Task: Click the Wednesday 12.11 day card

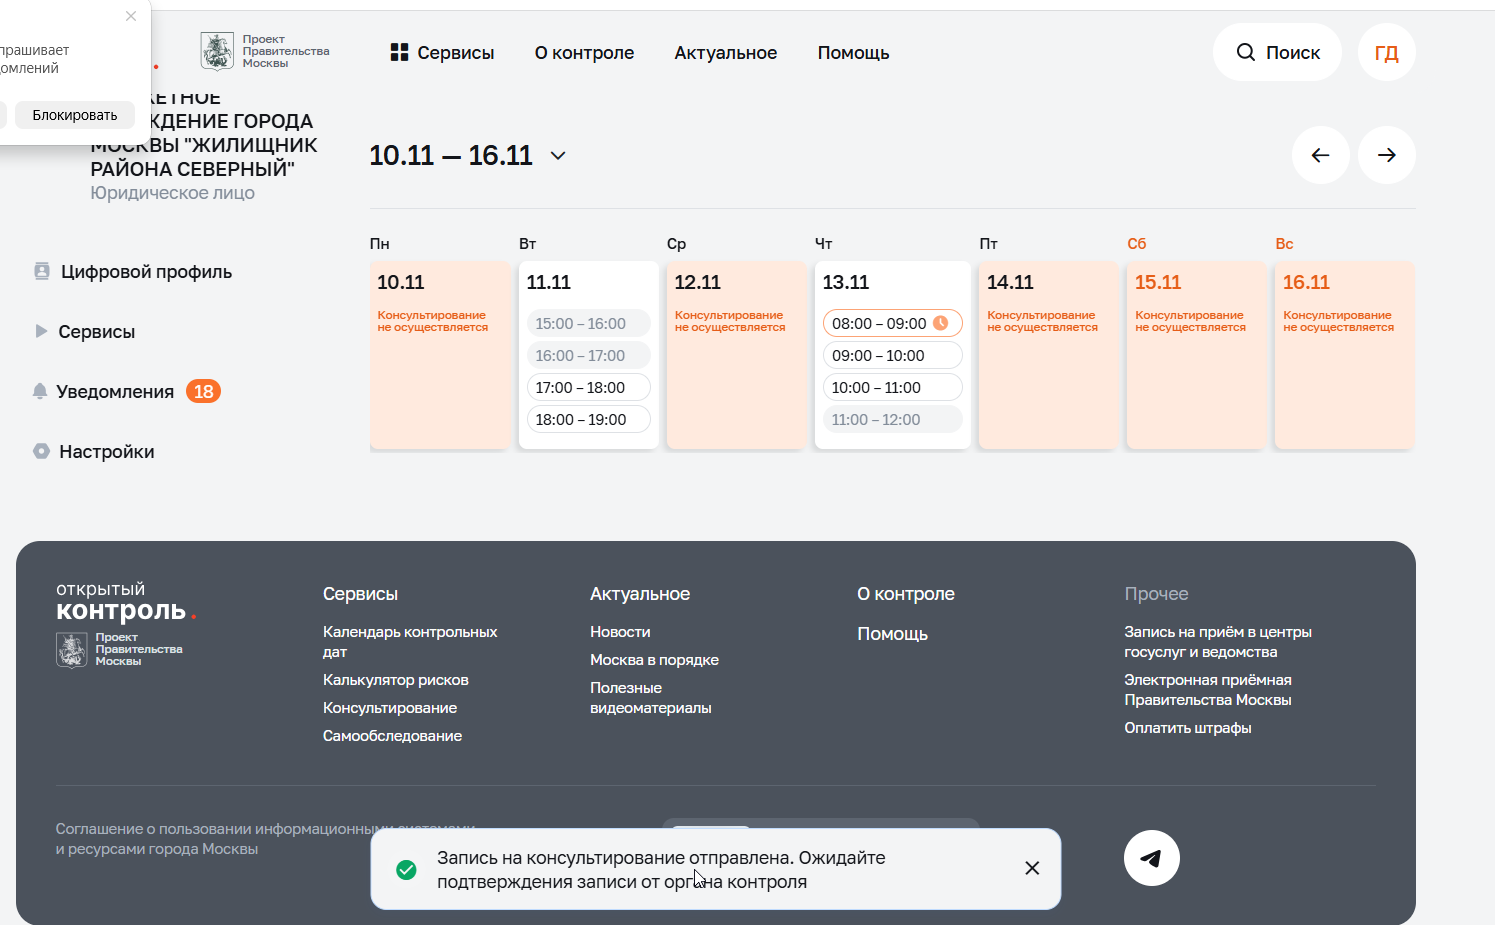Action: point(736,355)
